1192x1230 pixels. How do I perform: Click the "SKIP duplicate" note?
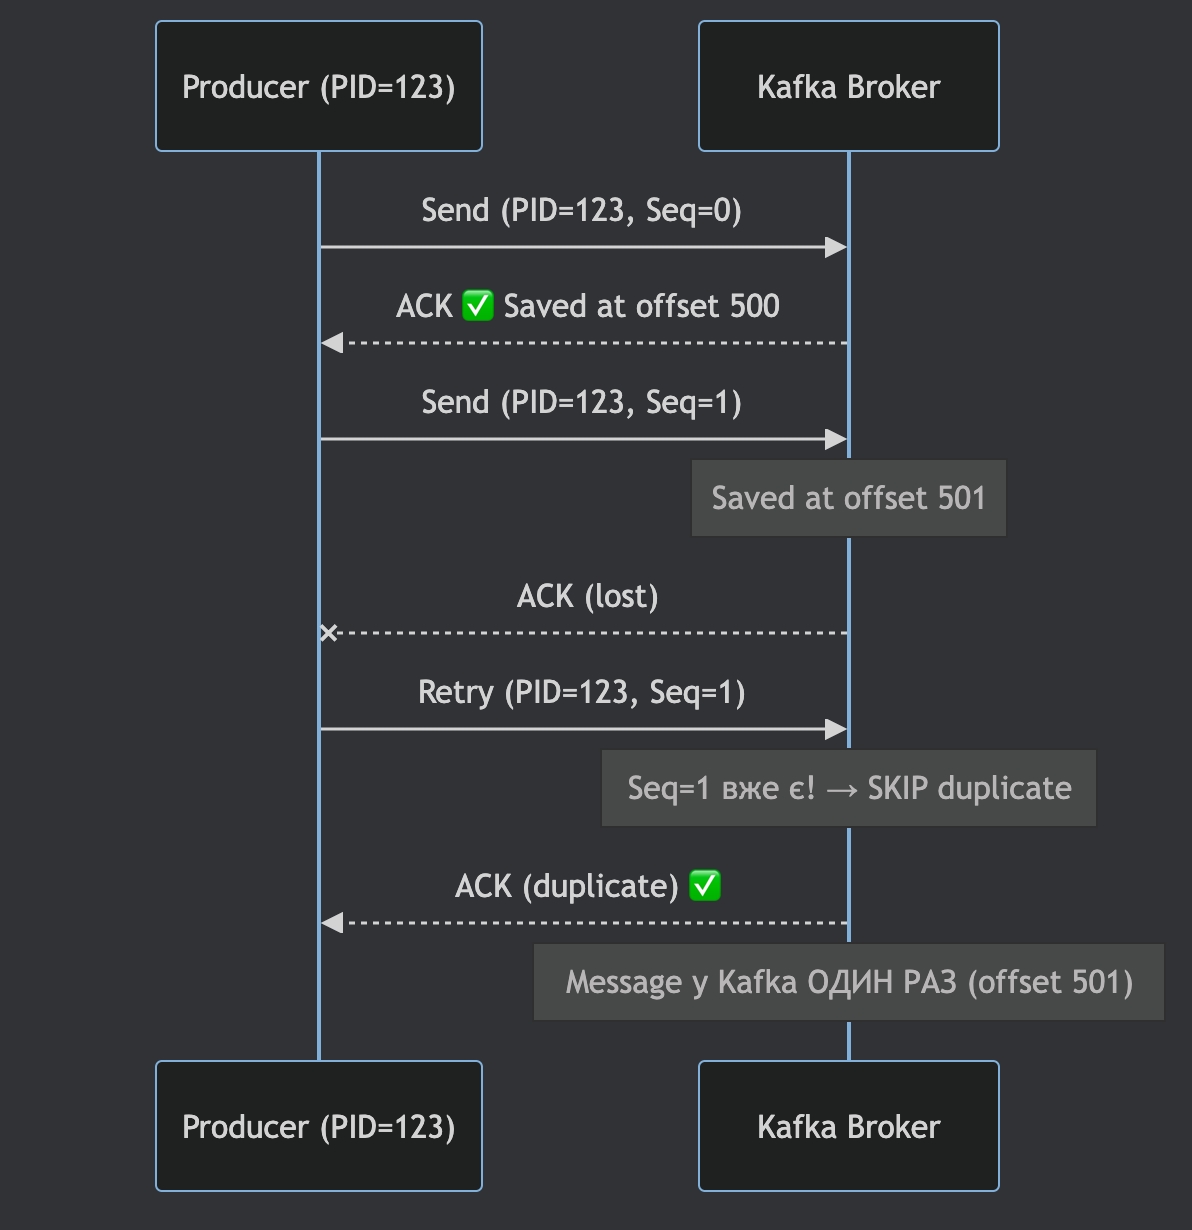click(x=848, y=788)
